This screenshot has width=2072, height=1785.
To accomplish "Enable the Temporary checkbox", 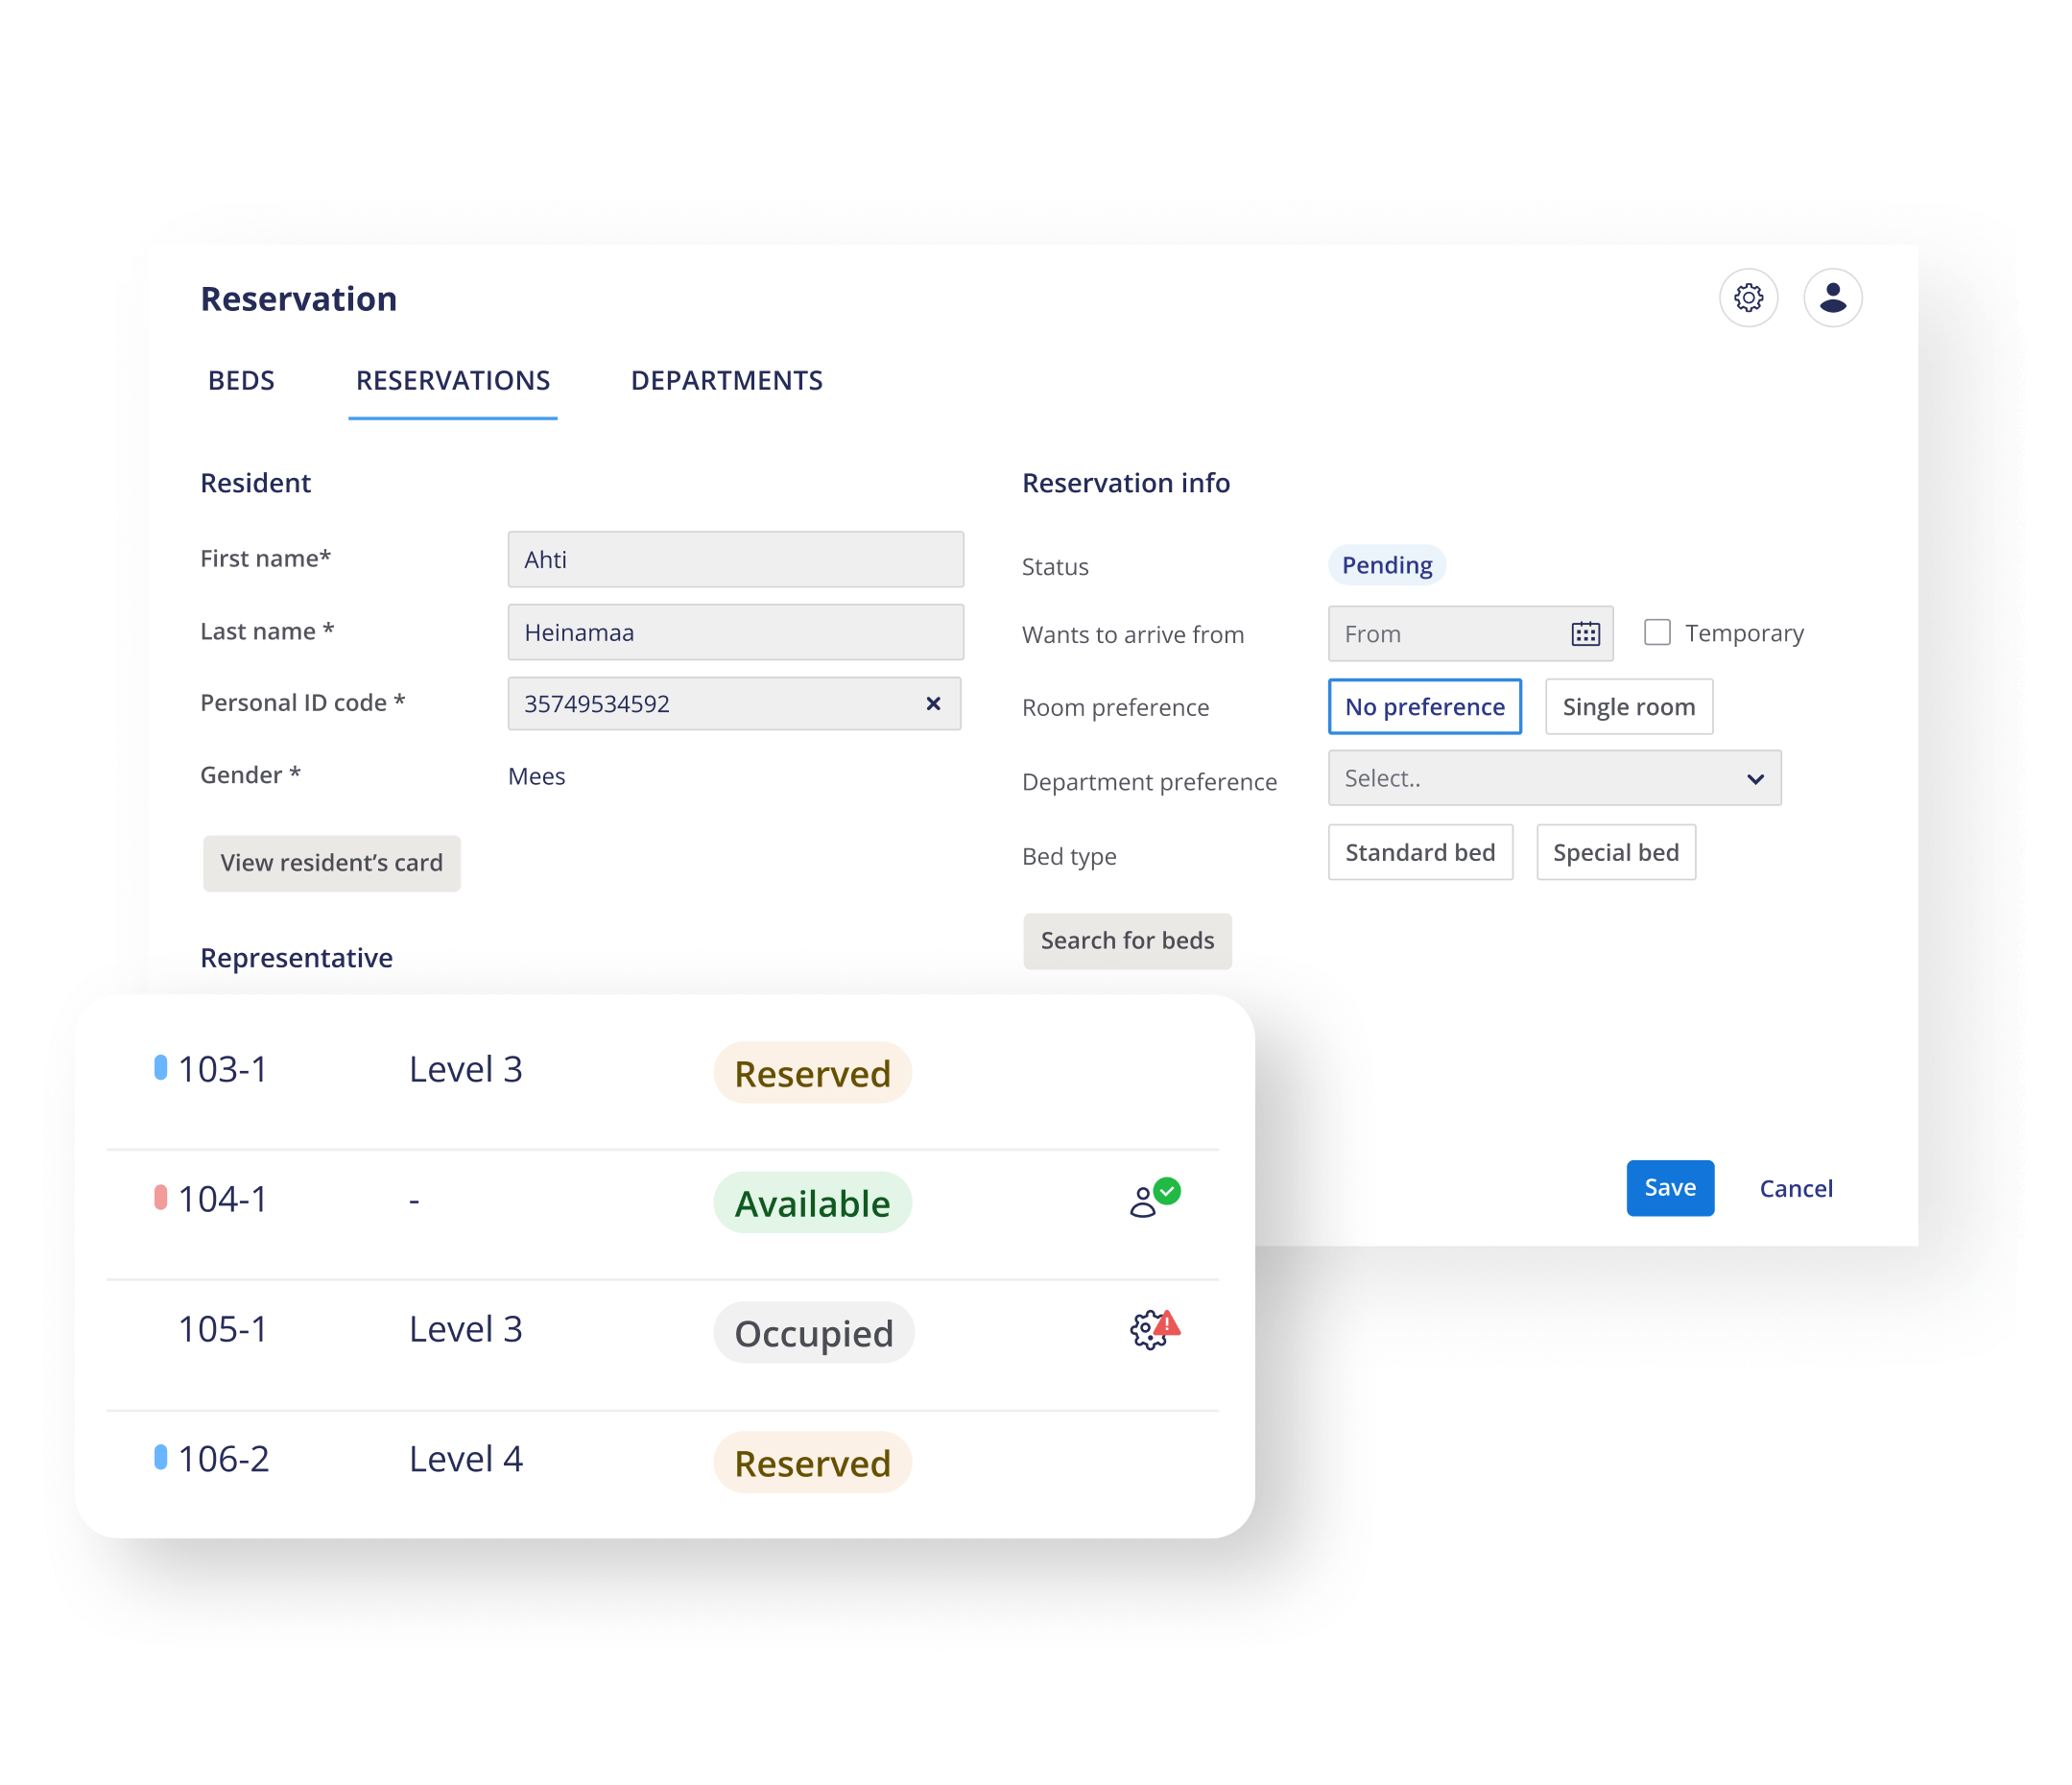I will [1656, 633].
